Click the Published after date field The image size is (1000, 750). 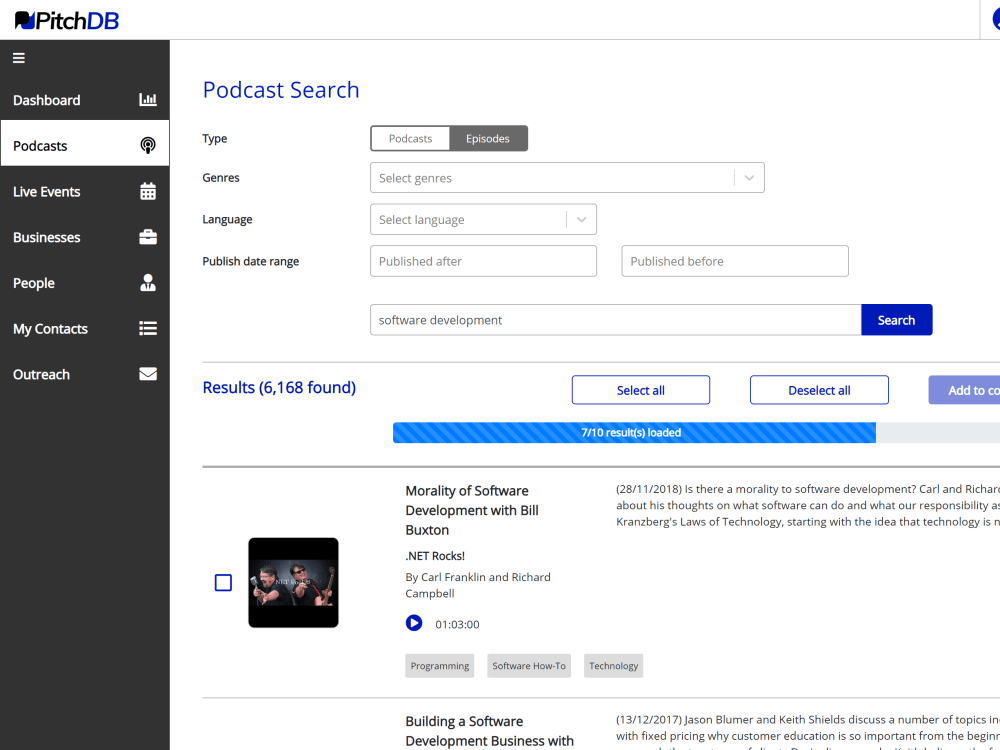coord(483,261)
